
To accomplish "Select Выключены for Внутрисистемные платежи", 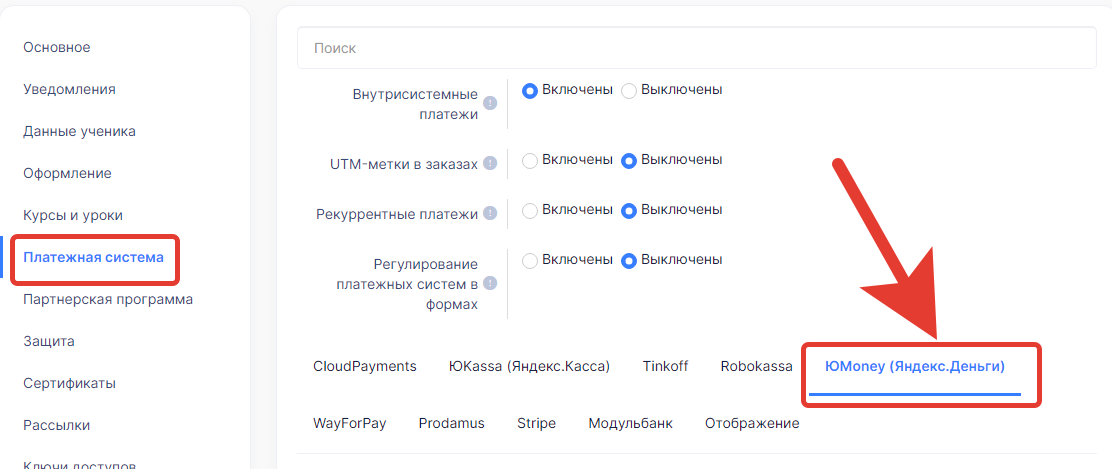I will coord(629,91).
